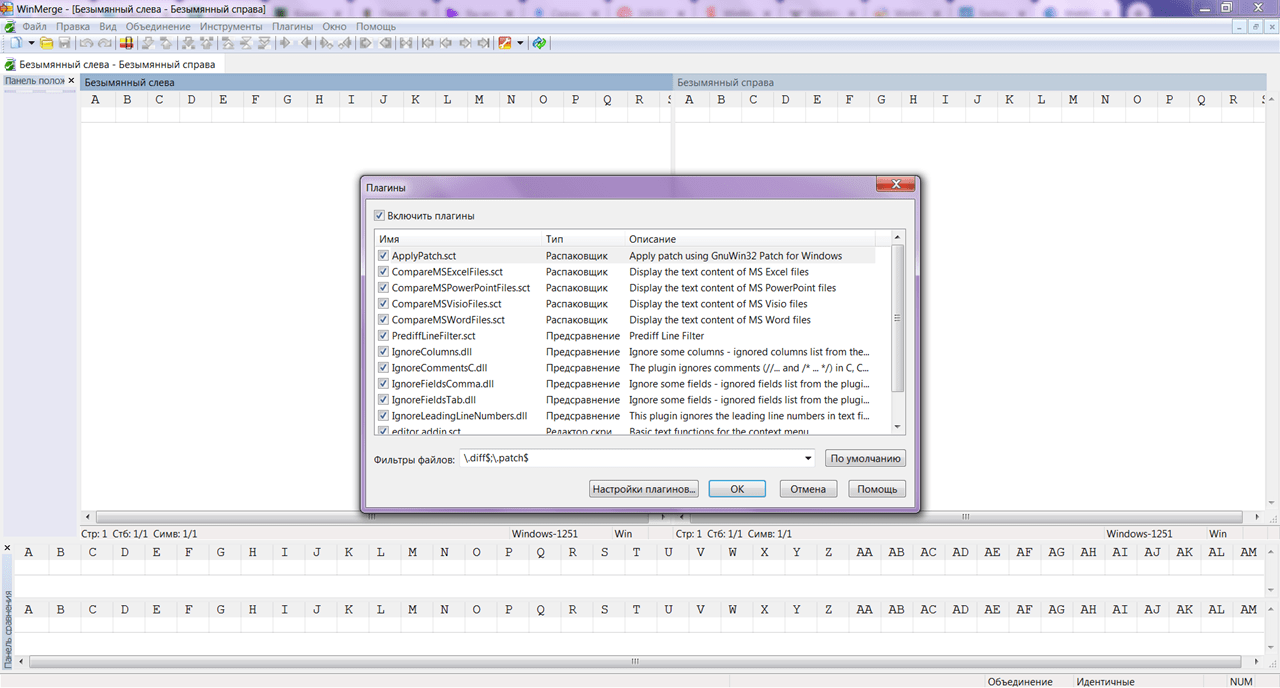This screenshot has height=688, width=1280.
Task: Open the Инструменты menu
Action: (231, 26)
